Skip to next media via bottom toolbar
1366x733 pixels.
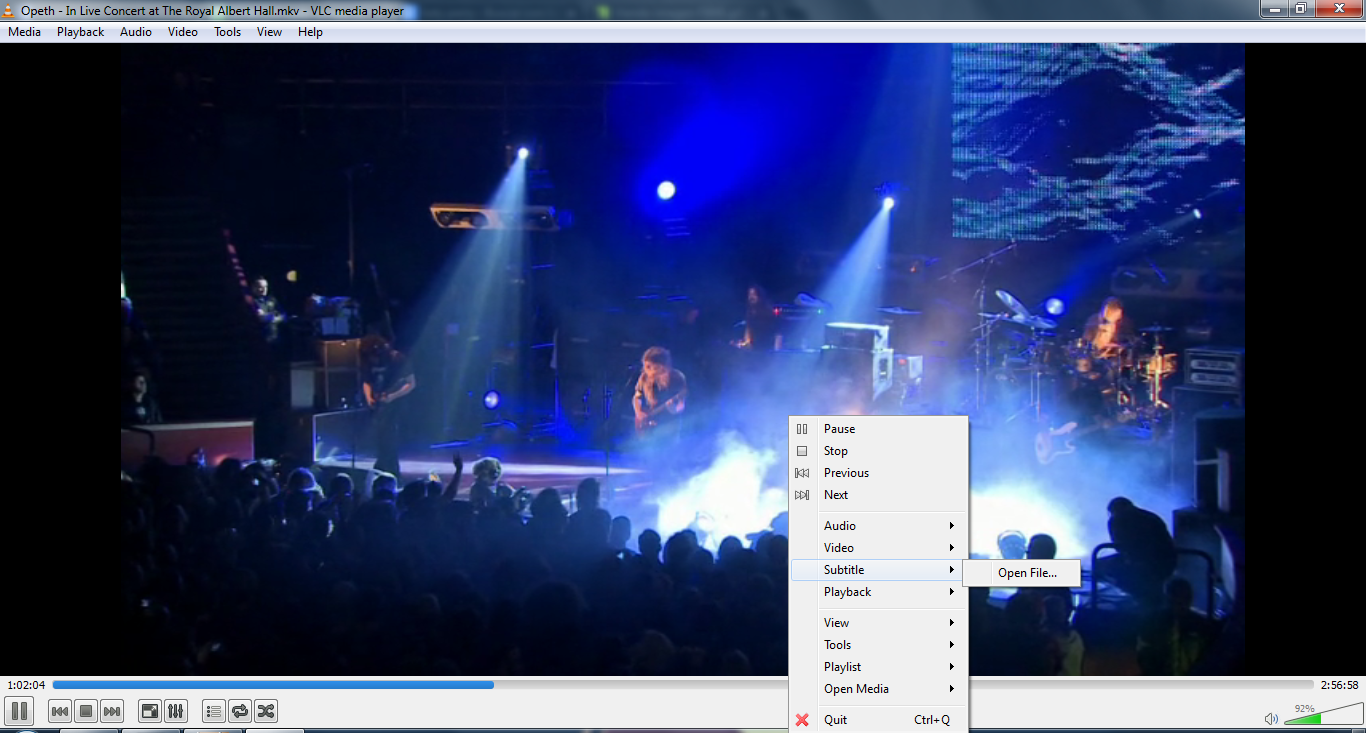[x=112, y=711]
